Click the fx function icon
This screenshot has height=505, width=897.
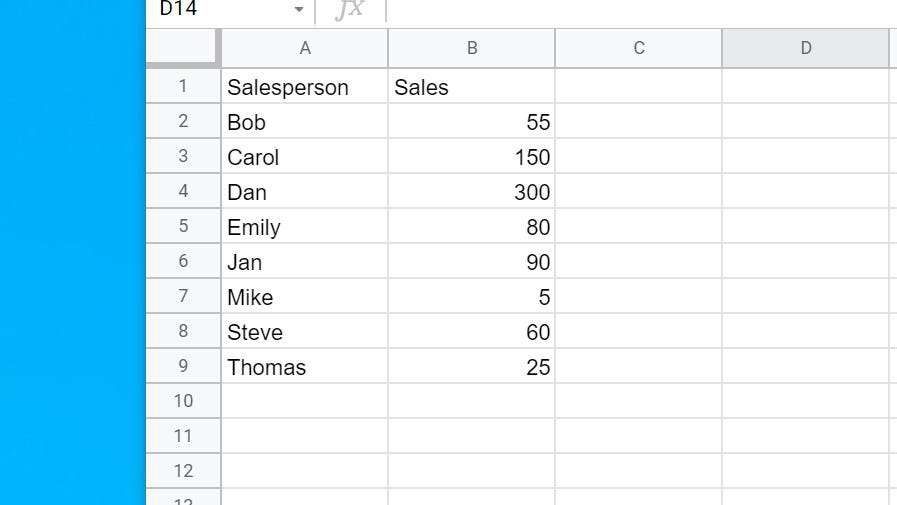coord(349,10)
